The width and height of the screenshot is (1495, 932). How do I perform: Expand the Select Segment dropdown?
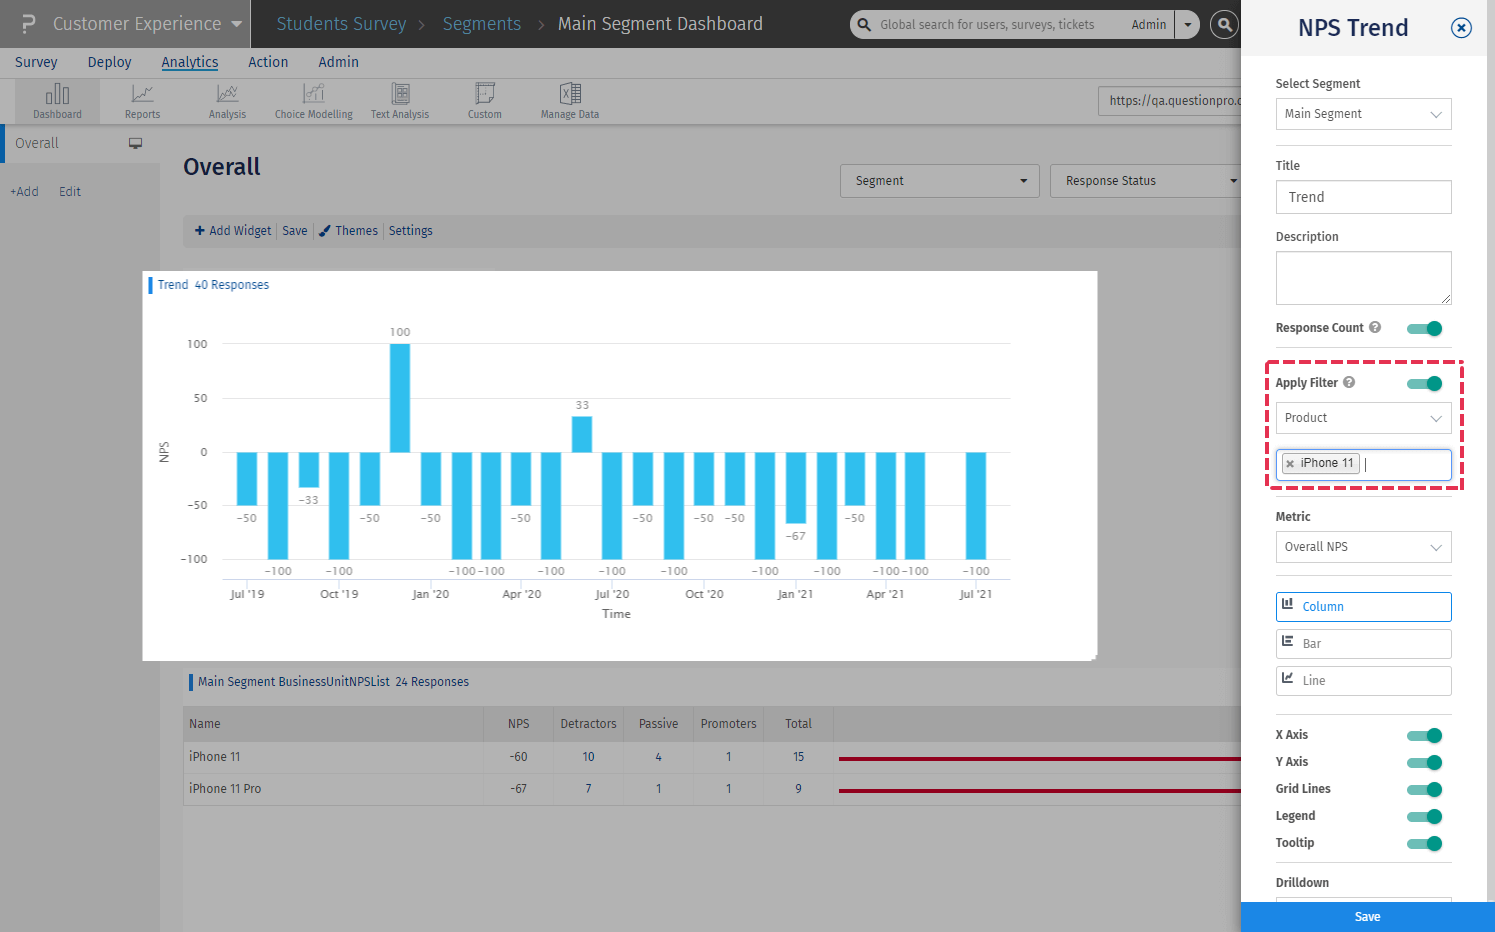tap(1363, 114)
